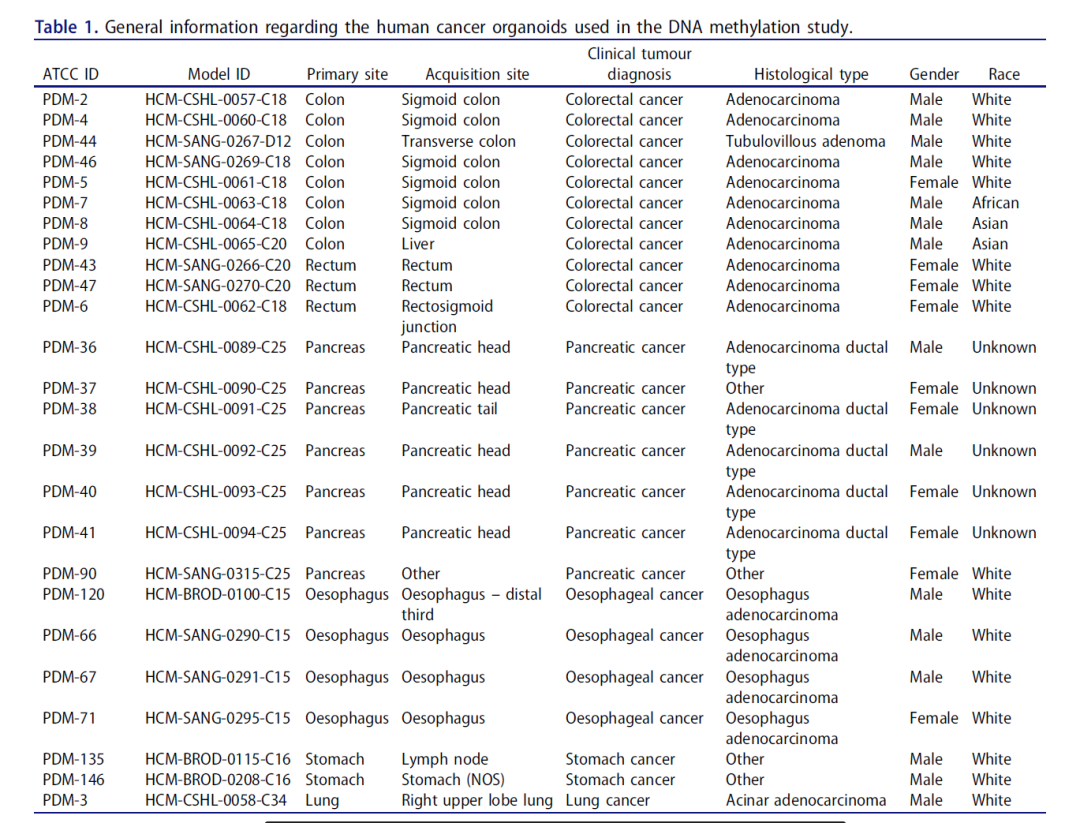The width and height of the screenshot is (1080, 823).
Task: Select the Transverse colon cell
Action: click(459, 141)
